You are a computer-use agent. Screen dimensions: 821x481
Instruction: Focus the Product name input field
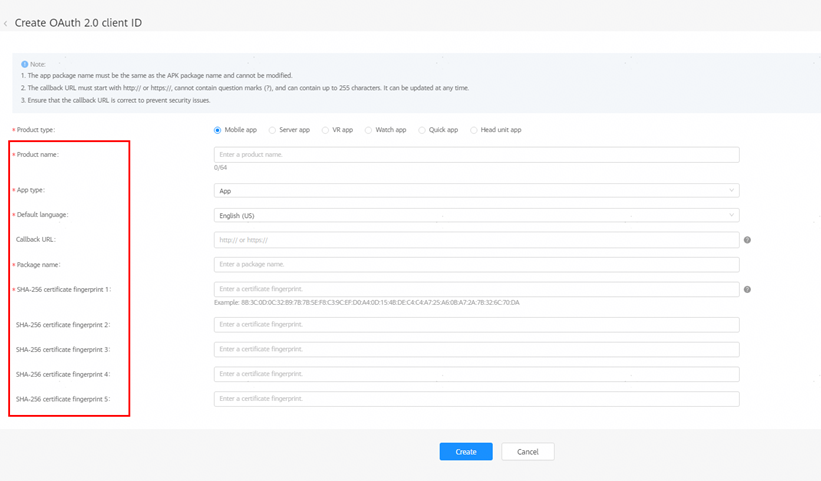coord(476,154)
